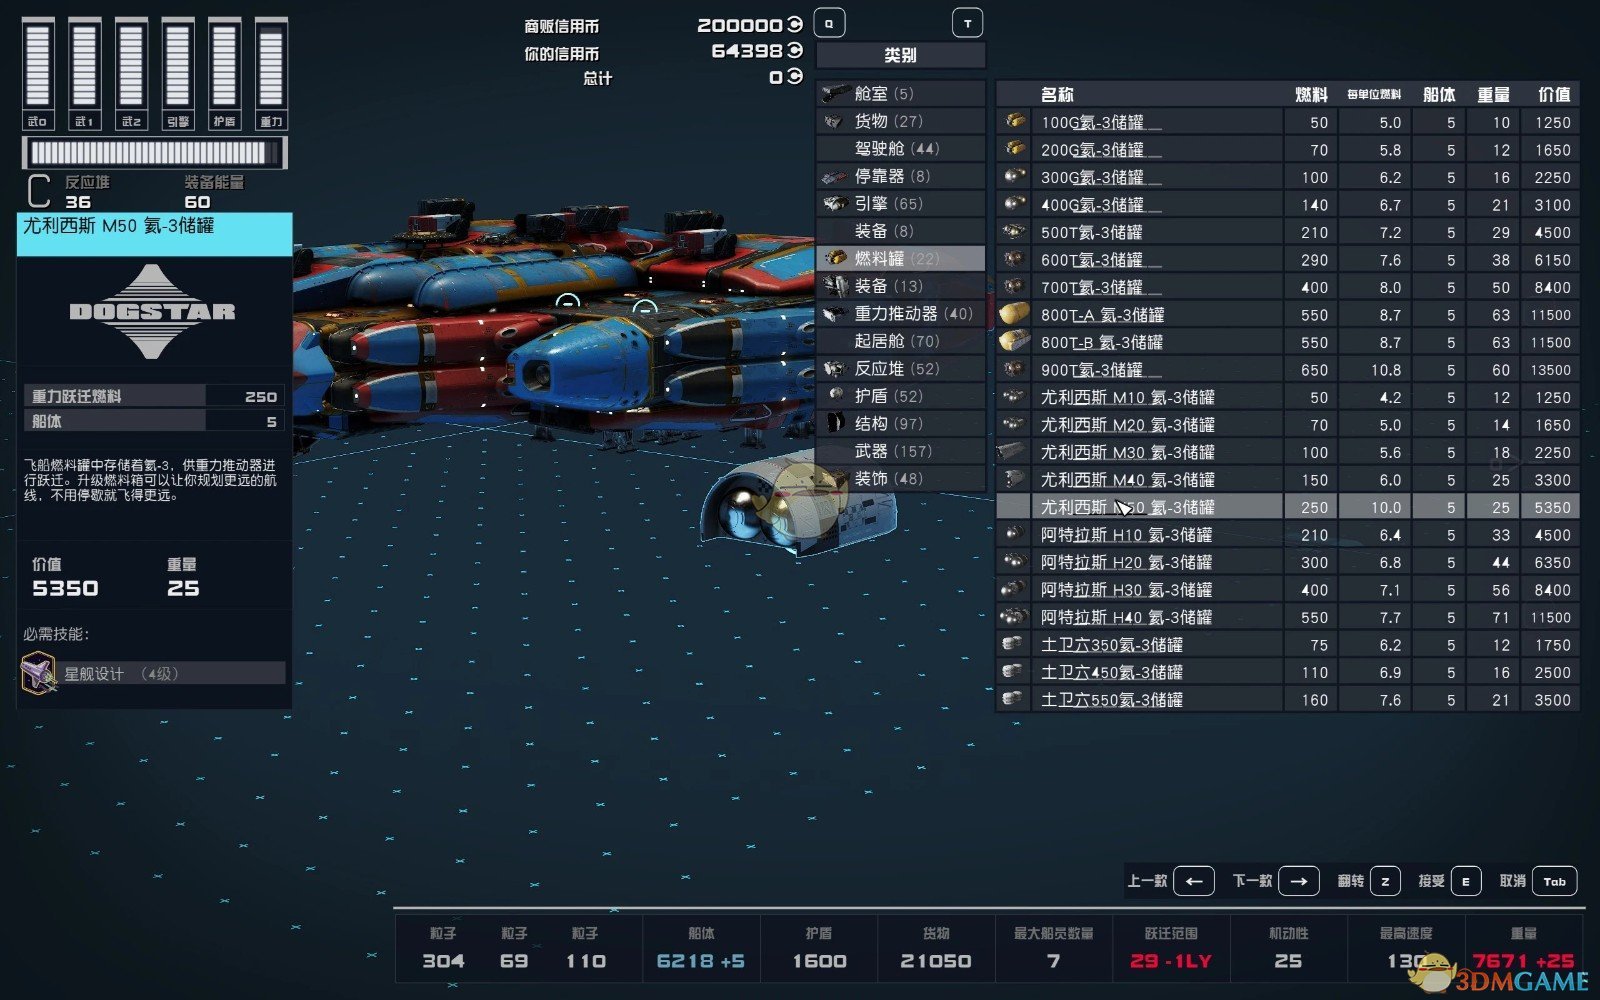The width and height of the screenshot is (1600, 1000).
Task: Click the 货物 category icon
Action: (835, 121)
